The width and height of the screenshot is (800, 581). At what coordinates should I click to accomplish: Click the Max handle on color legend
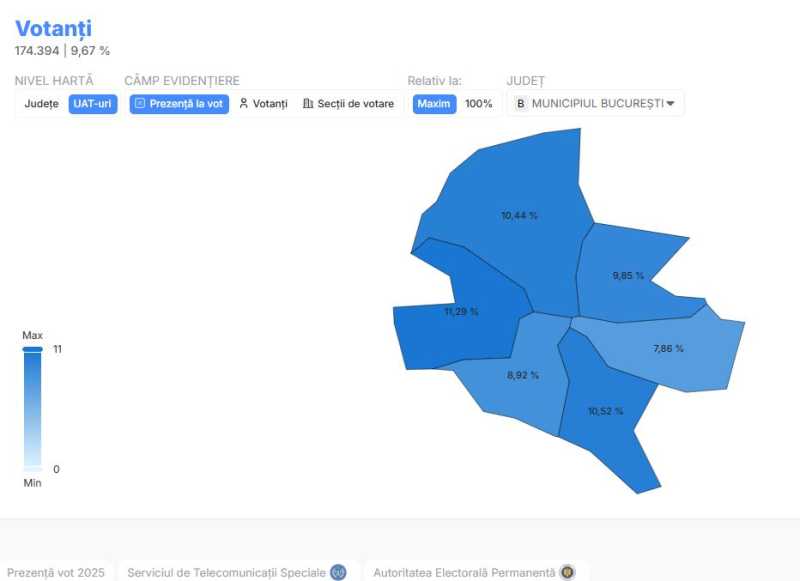tap(33, 349)
